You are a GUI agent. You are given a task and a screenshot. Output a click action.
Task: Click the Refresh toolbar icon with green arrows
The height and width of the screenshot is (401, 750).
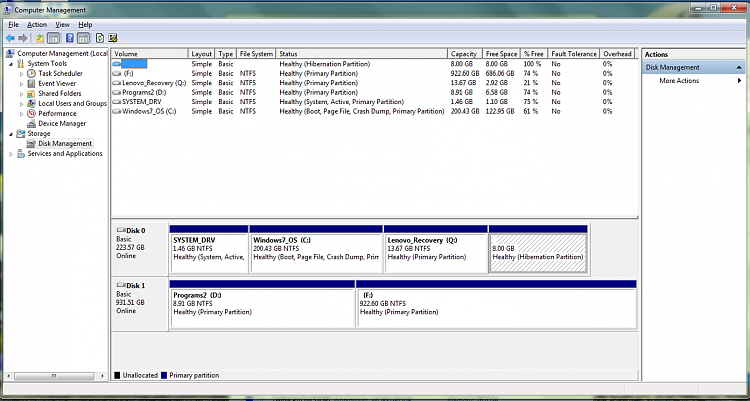[100, 38]
